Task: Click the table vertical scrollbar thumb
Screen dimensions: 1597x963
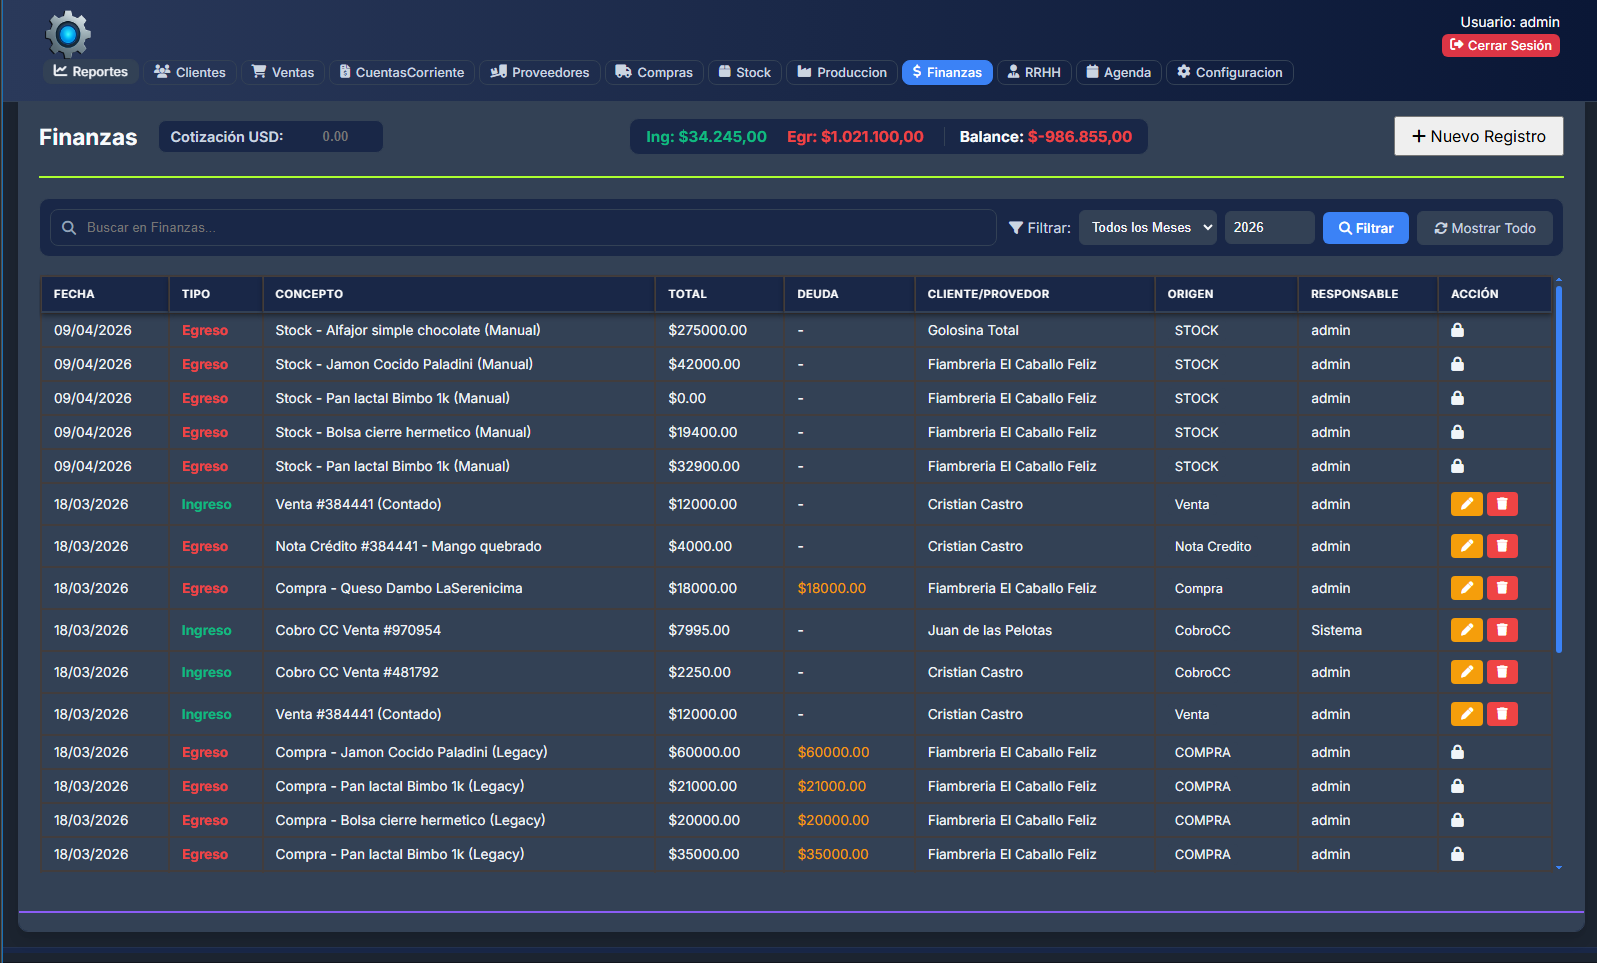Action: click(x=1558, y=468)
